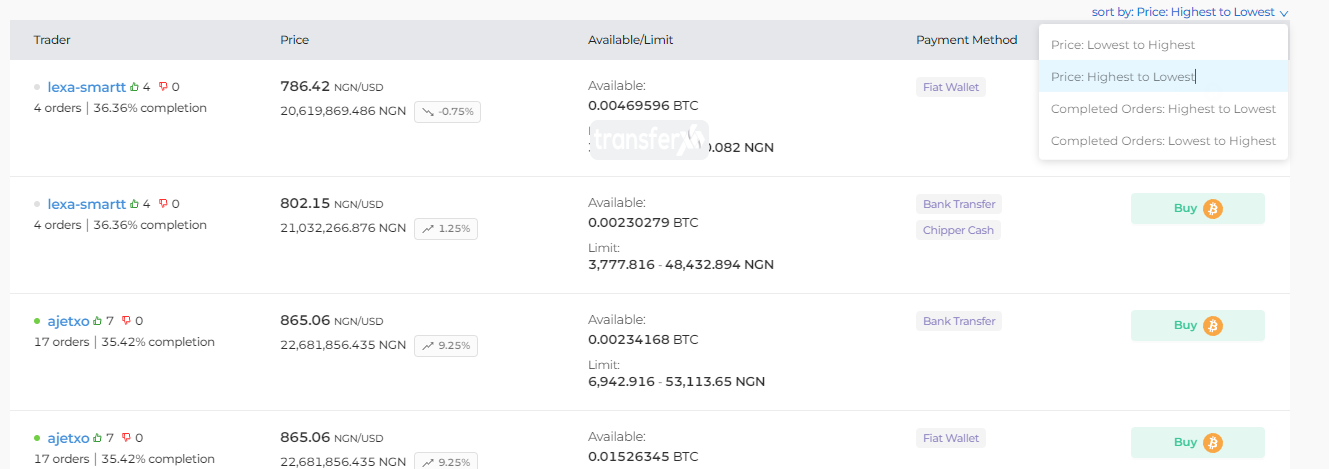The height and width of the screenshot is (469, 1329).
Task: Click the 0.00469596 BTC available amount
Action: tap(643, 105)
